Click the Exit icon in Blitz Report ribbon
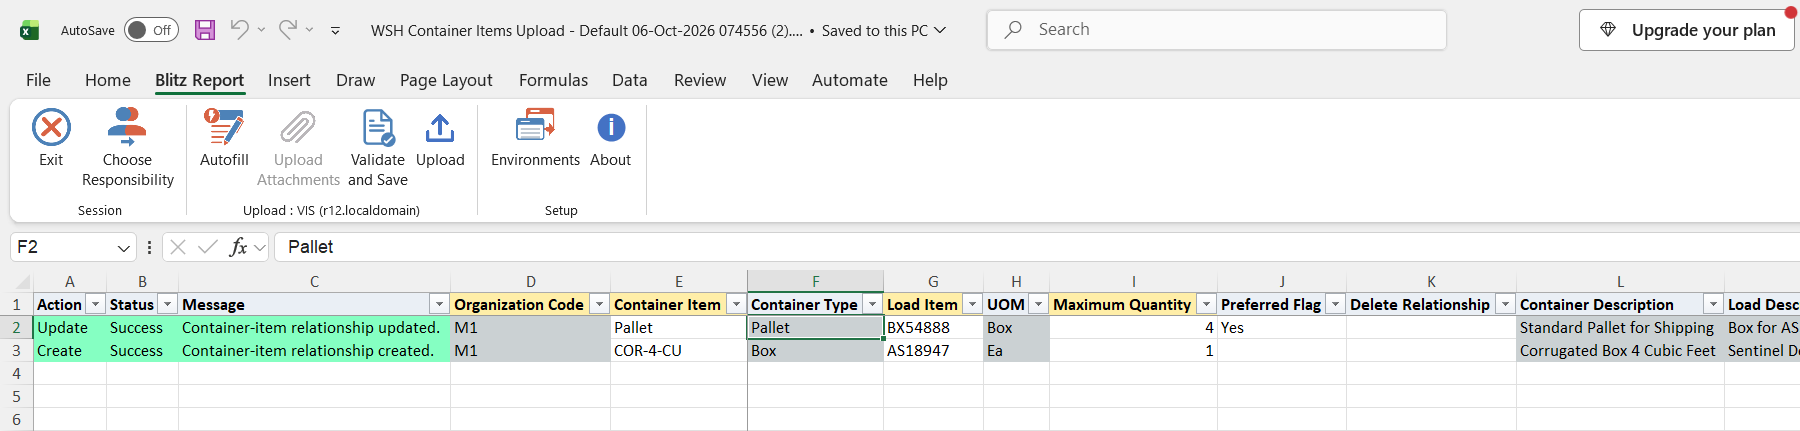Image resolution: width=1800 pixels, height=431 pixels. pyautogui.click(x=51, y=128)
